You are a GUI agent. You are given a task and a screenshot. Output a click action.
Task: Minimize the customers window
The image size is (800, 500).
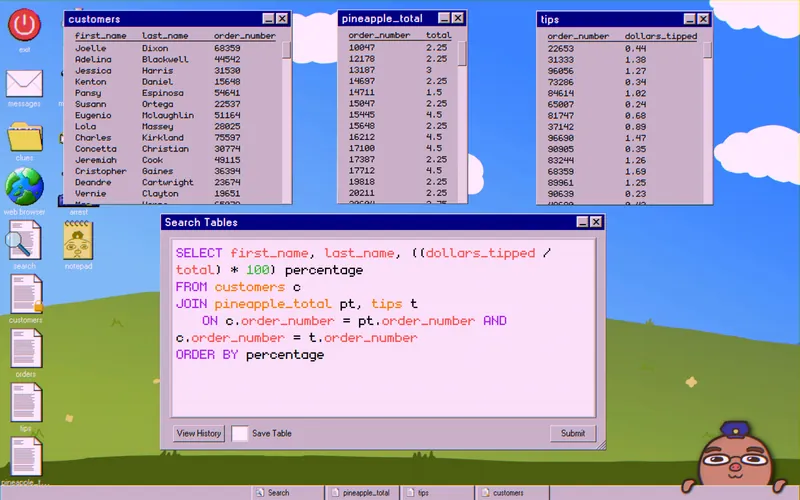coord(268,19)
